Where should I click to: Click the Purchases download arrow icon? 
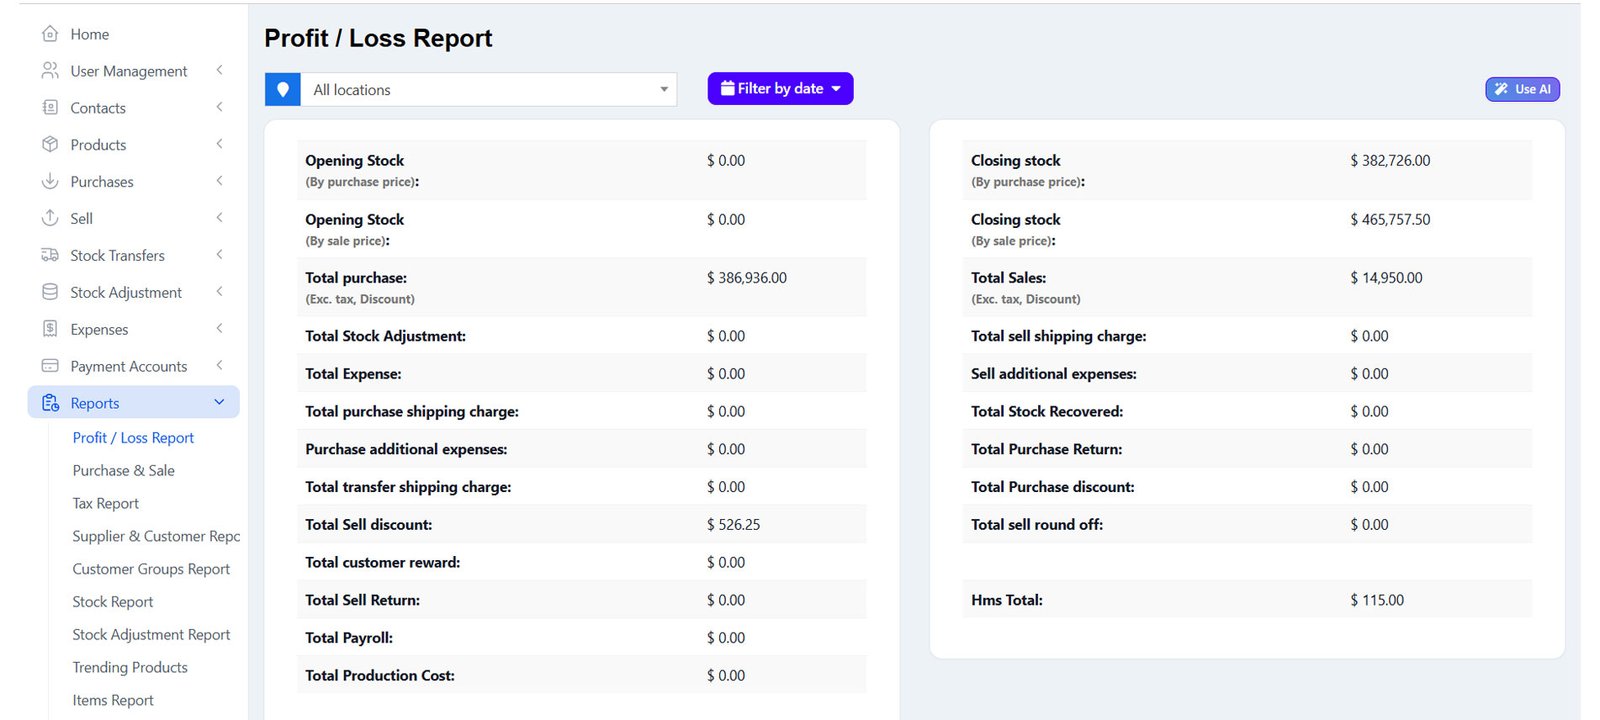tap(50, 182)
